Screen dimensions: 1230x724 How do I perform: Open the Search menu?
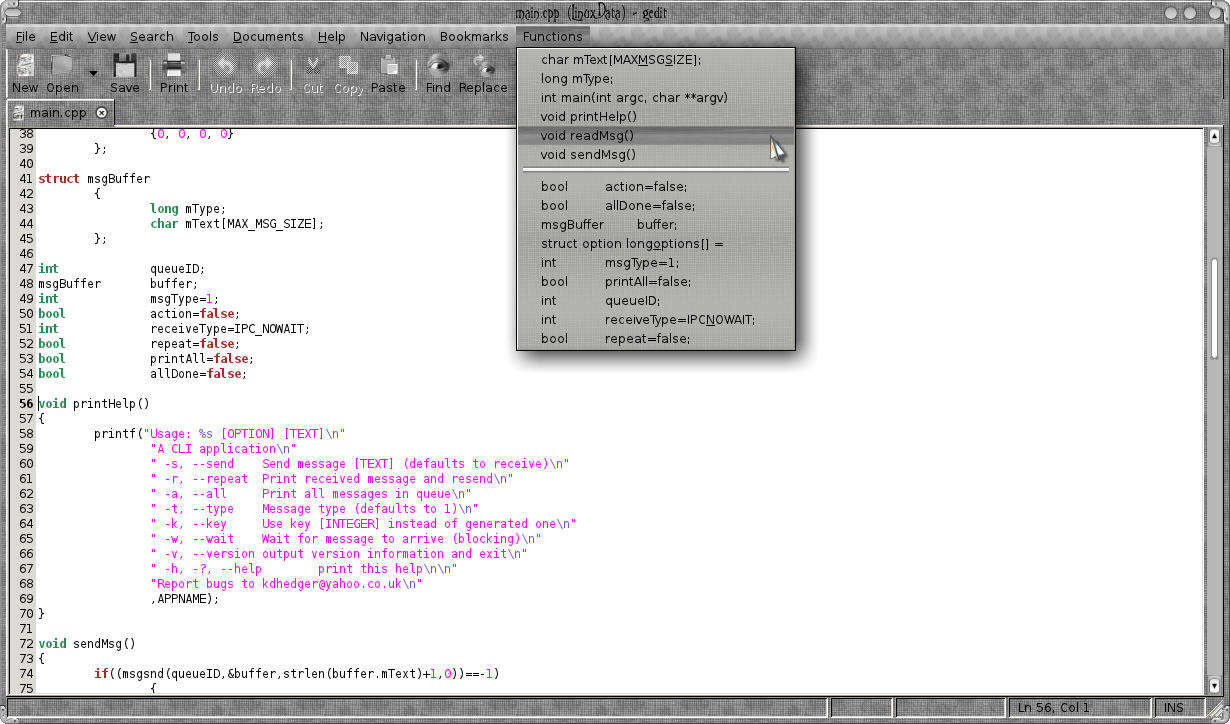[152, 37]
